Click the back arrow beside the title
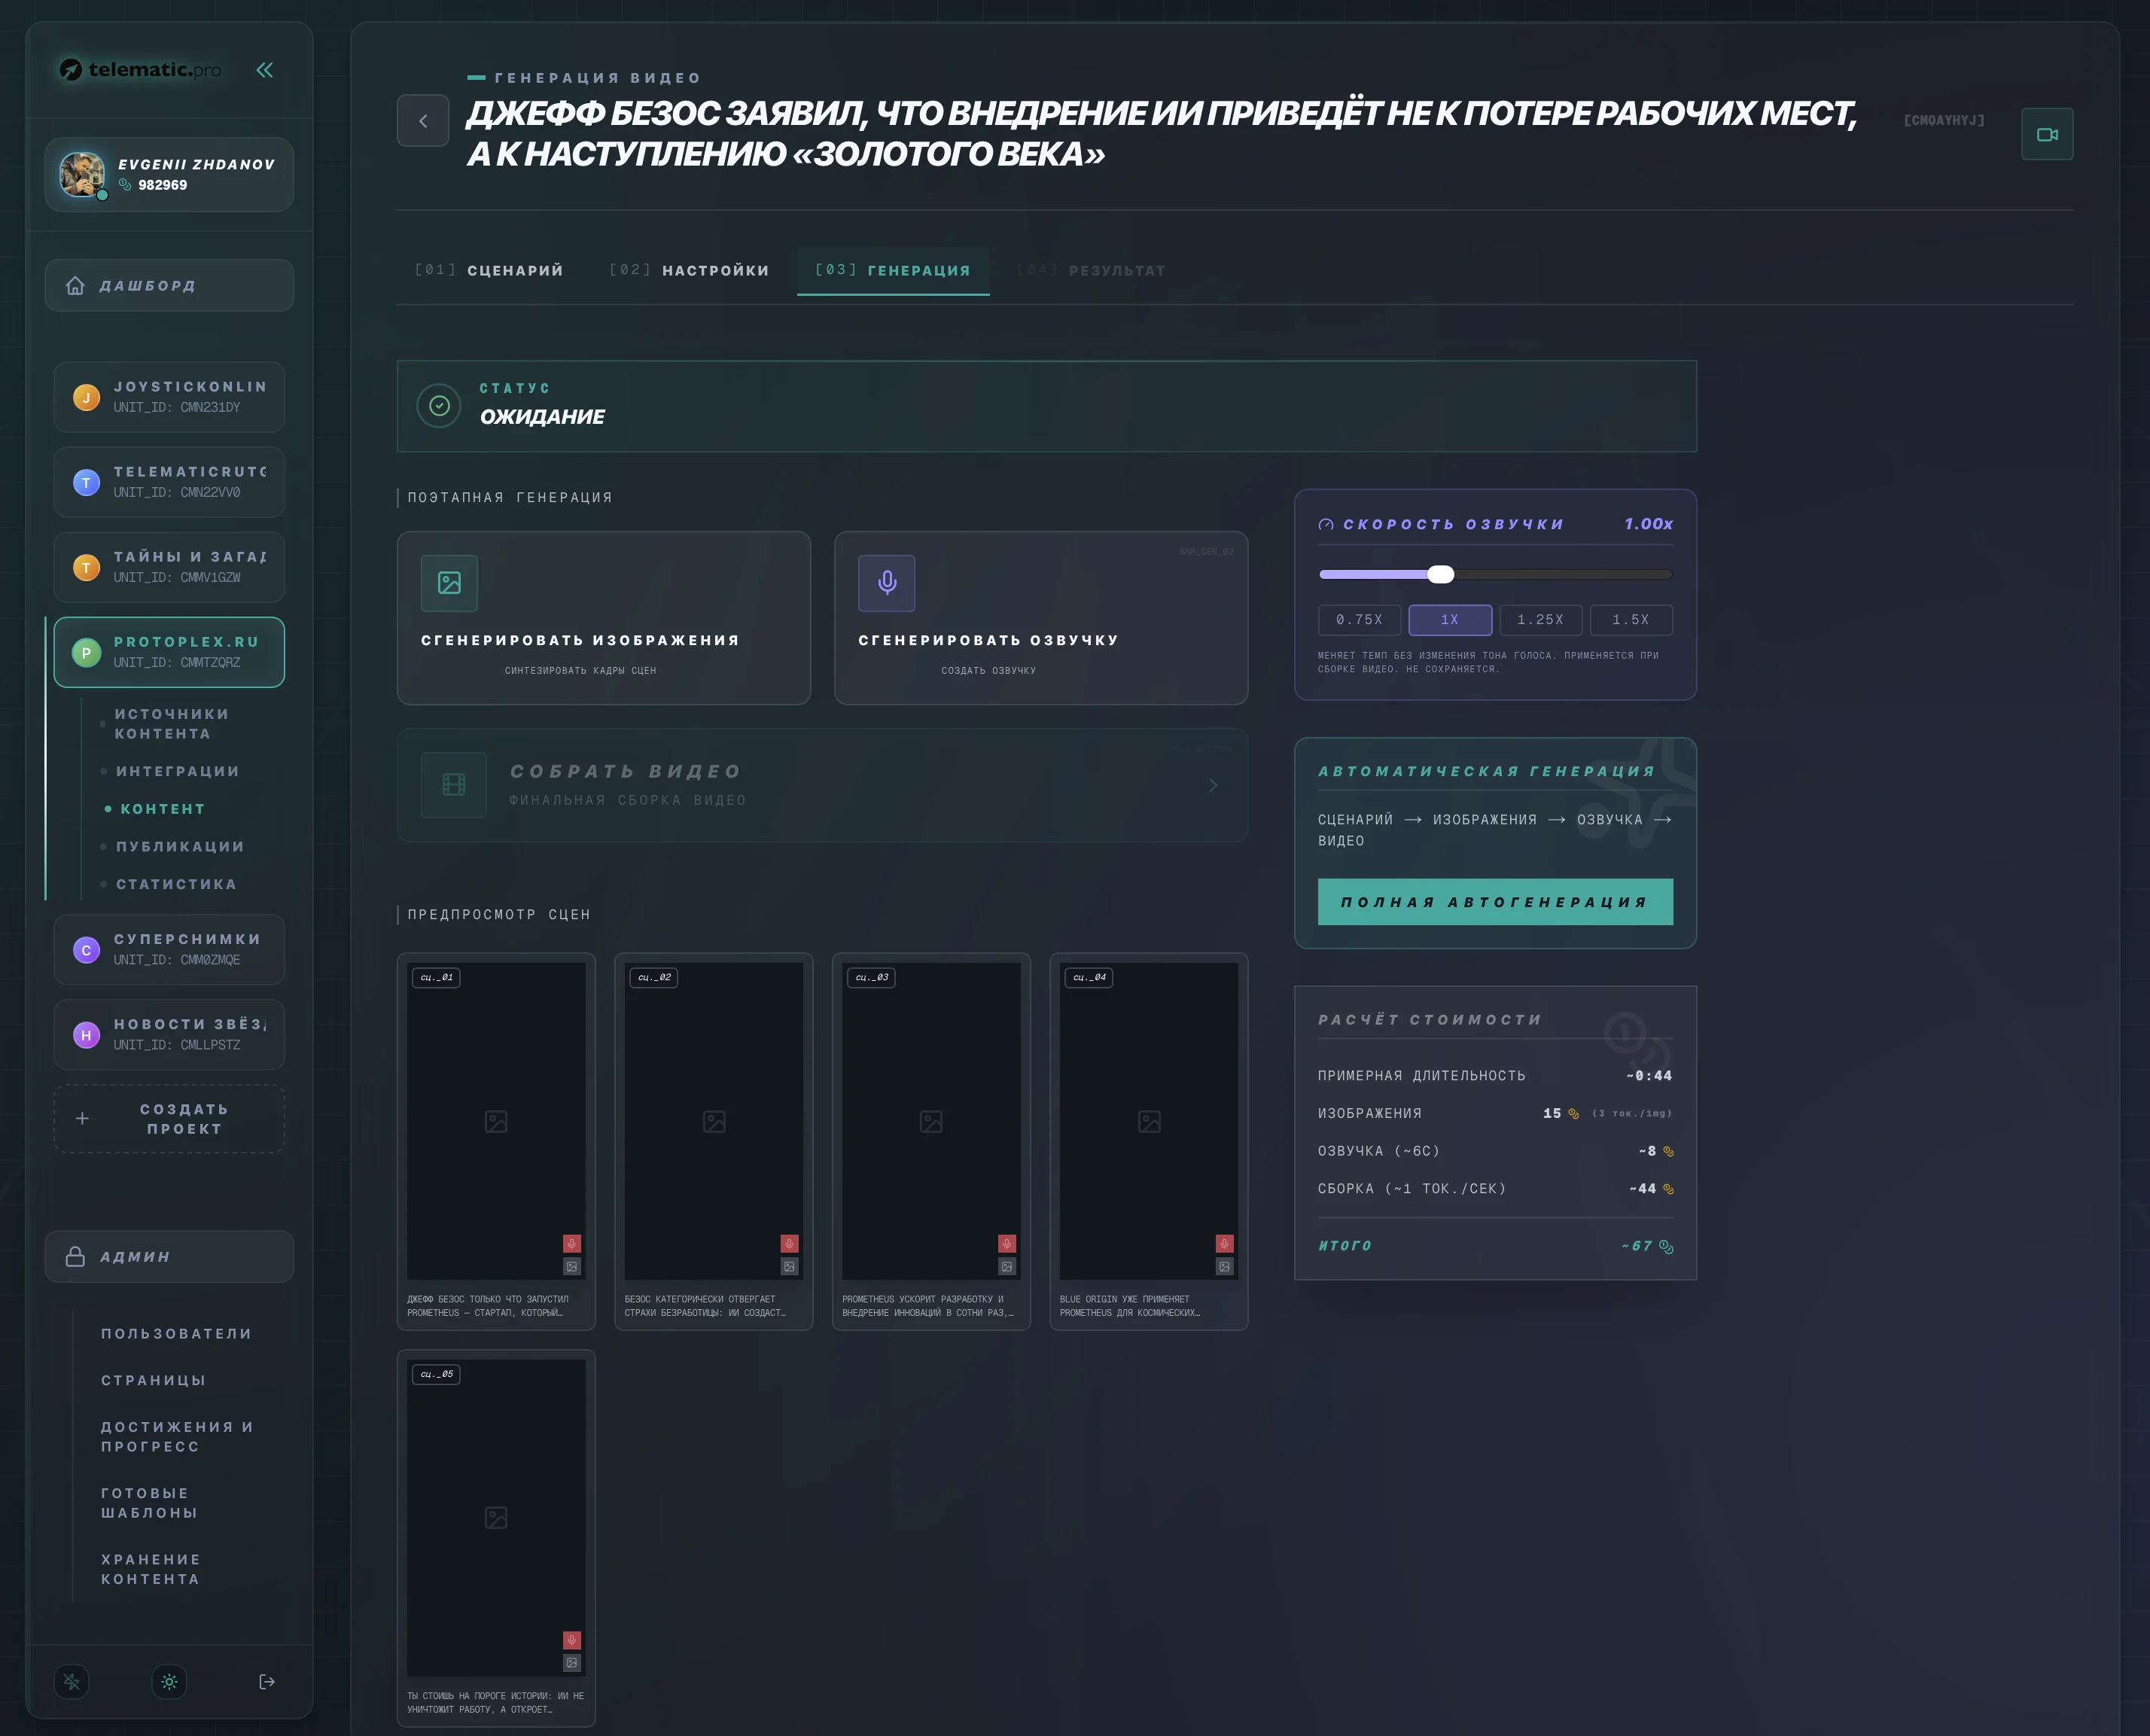Screen dimensions: 2150x1736 pyautogui.click(x=423, y=121)
